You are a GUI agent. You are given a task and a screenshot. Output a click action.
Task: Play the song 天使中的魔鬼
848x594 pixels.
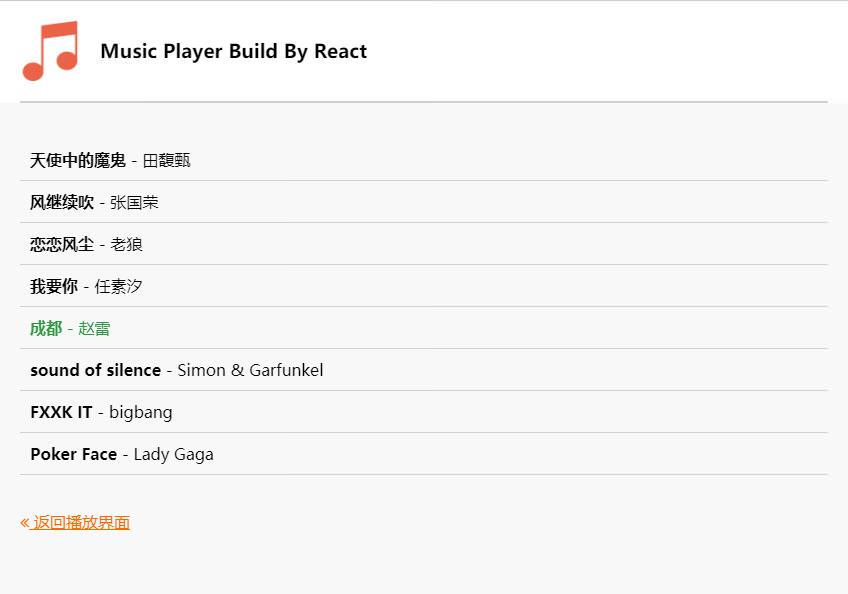pyautogui.click(x=78, y=160)
